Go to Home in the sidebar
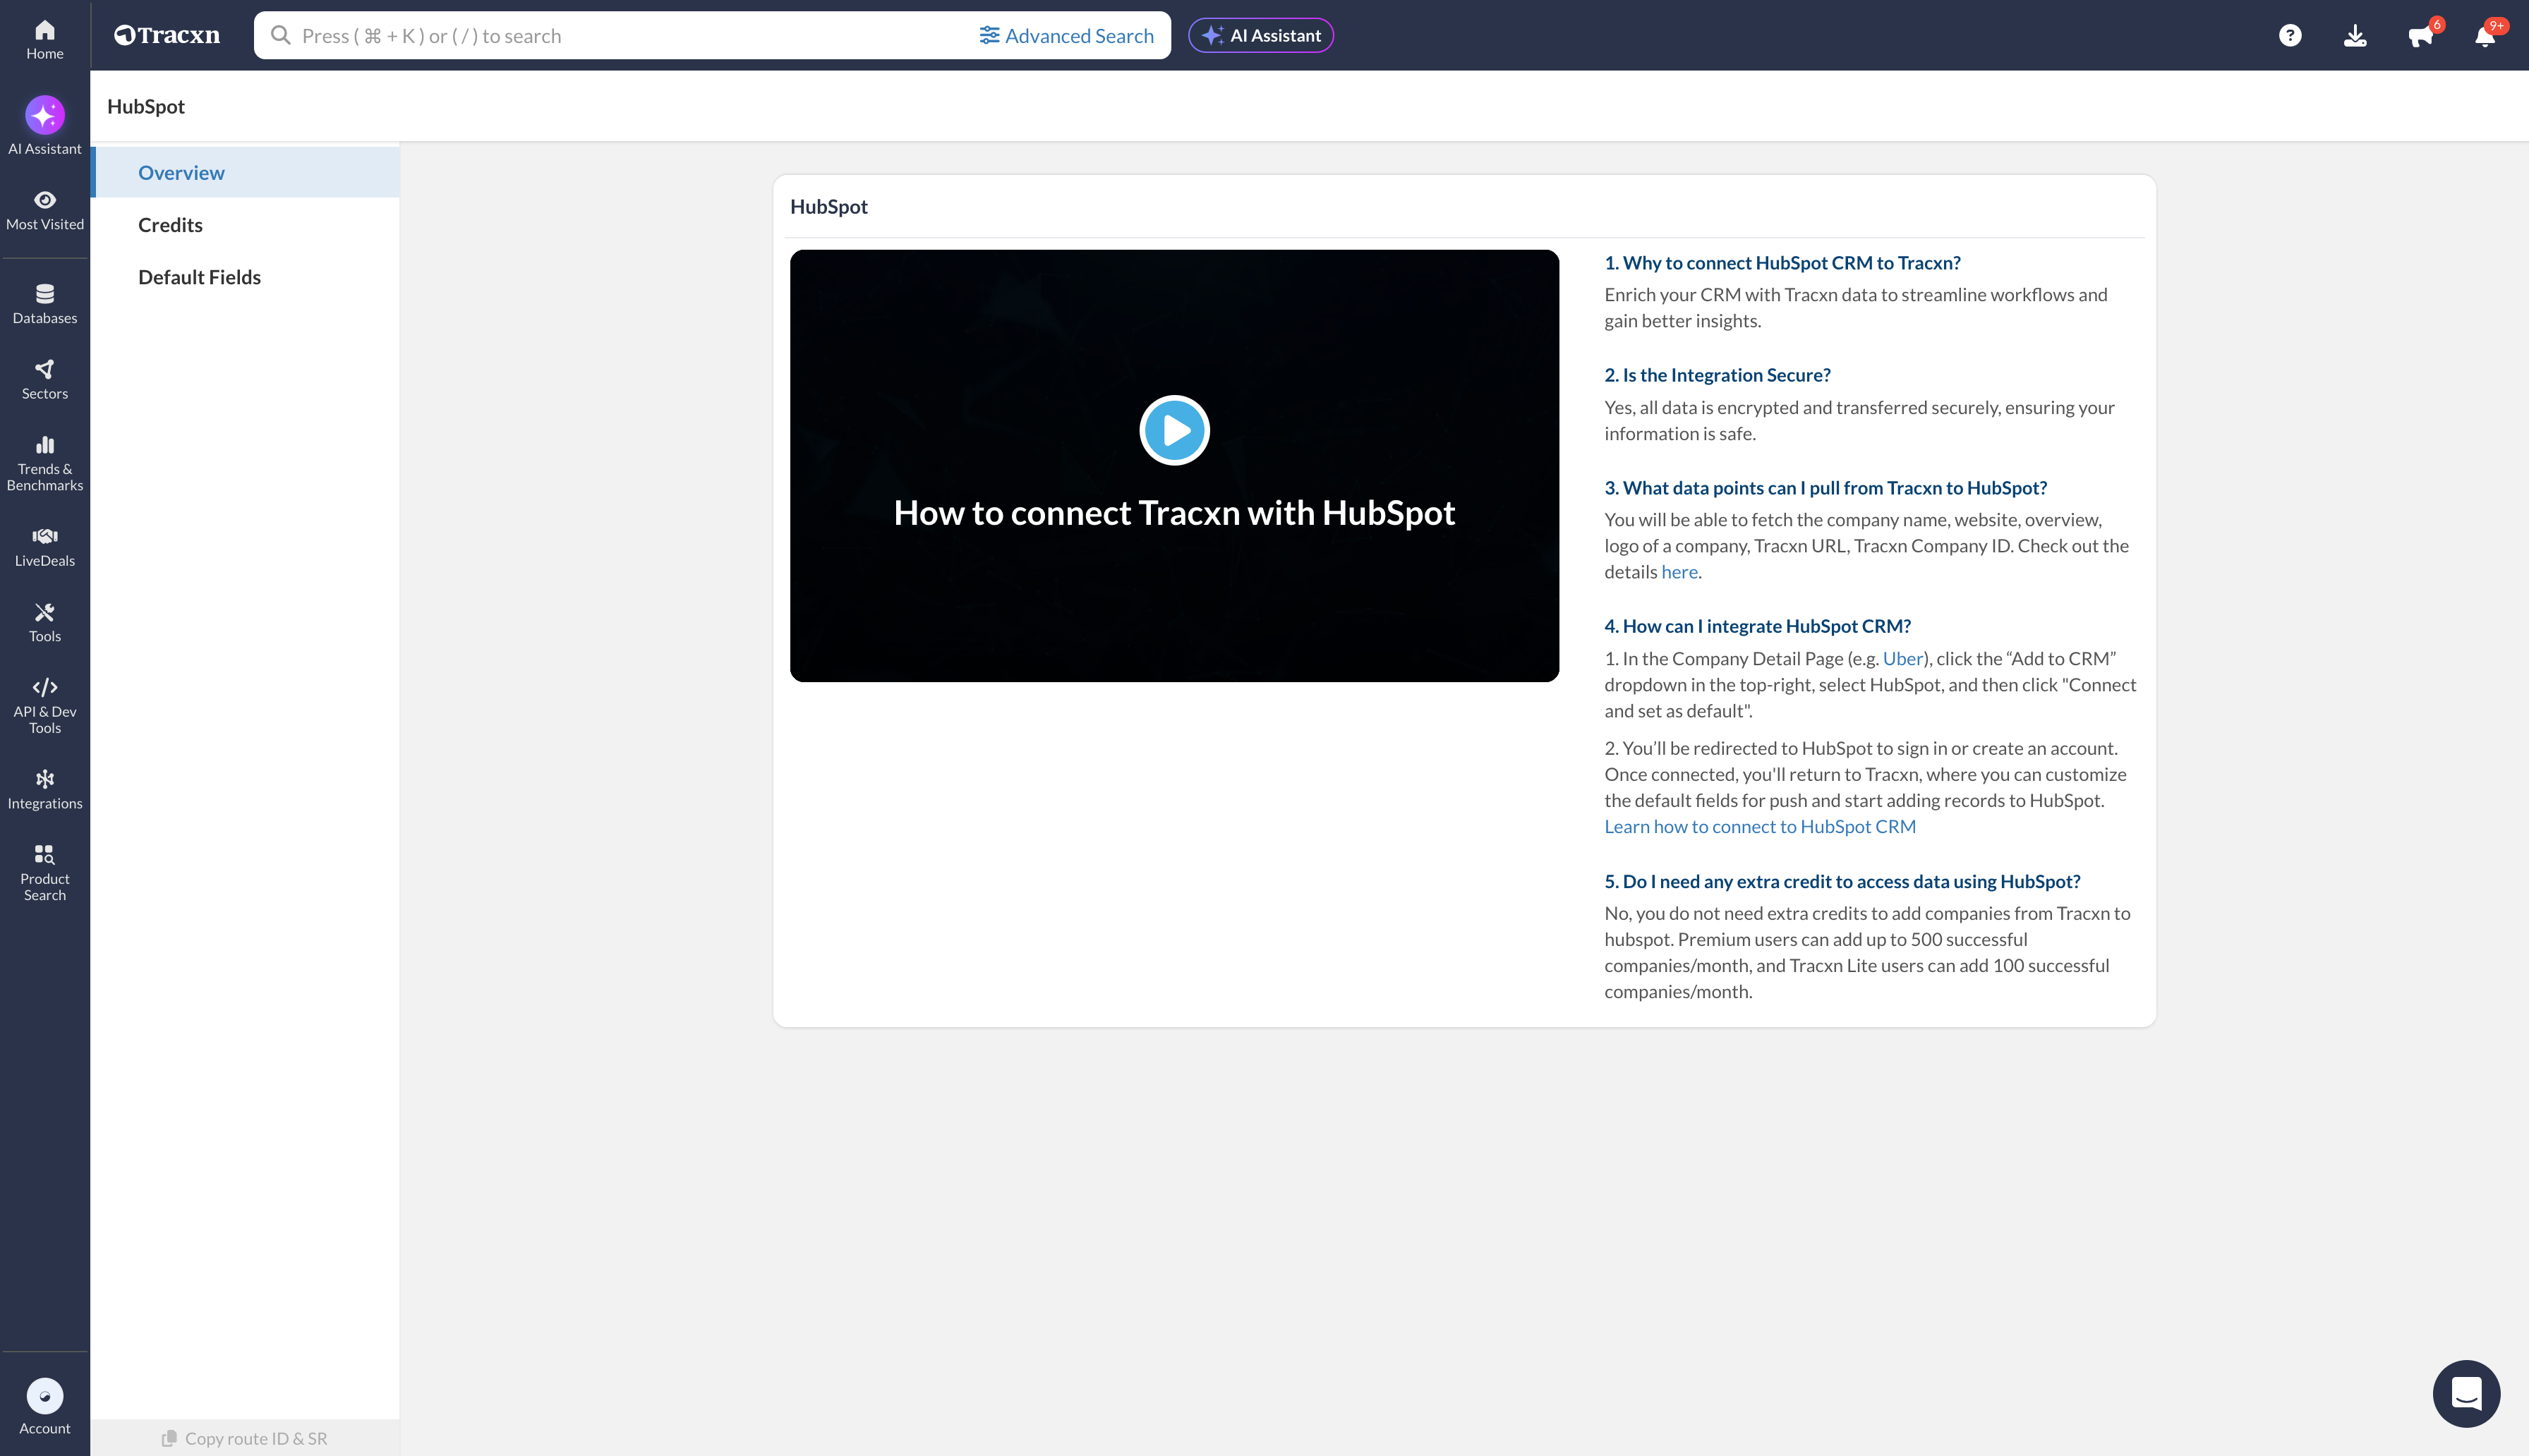Viewport: 2529px width, 1456px height. click(45, 39)
